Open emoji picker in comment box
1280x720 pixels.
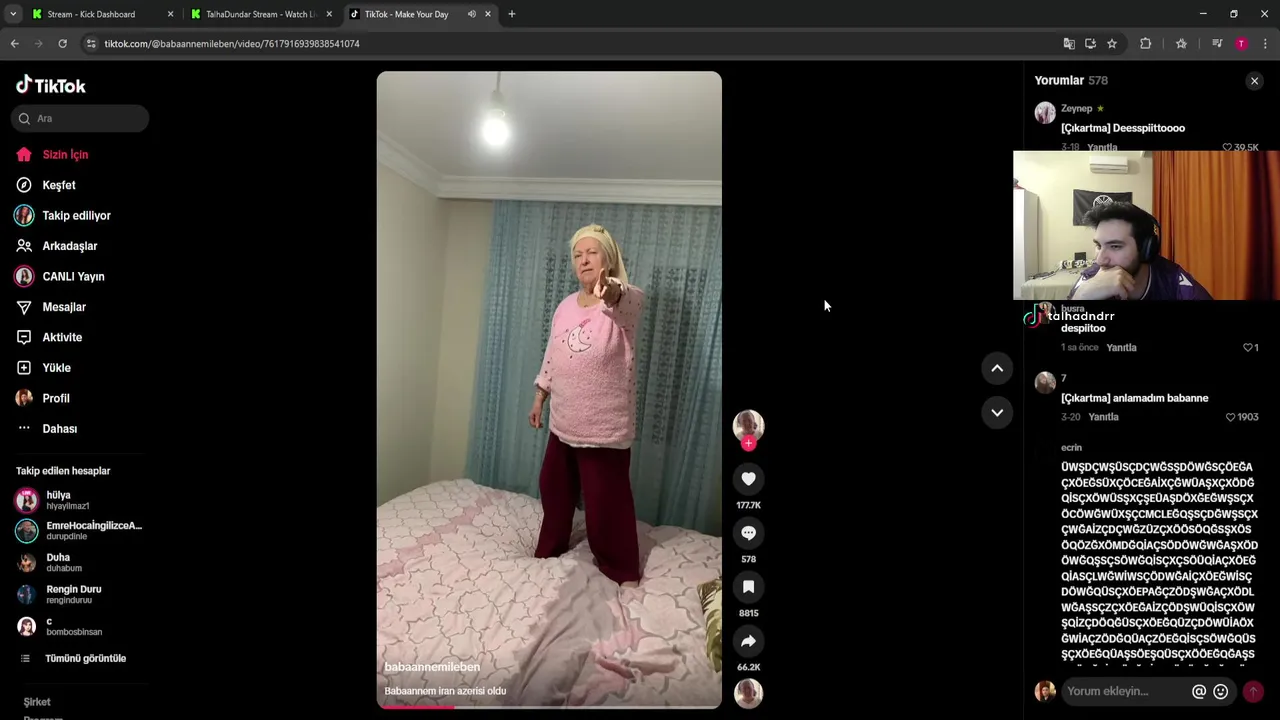pyautogui.click(x=1220, y=691)
